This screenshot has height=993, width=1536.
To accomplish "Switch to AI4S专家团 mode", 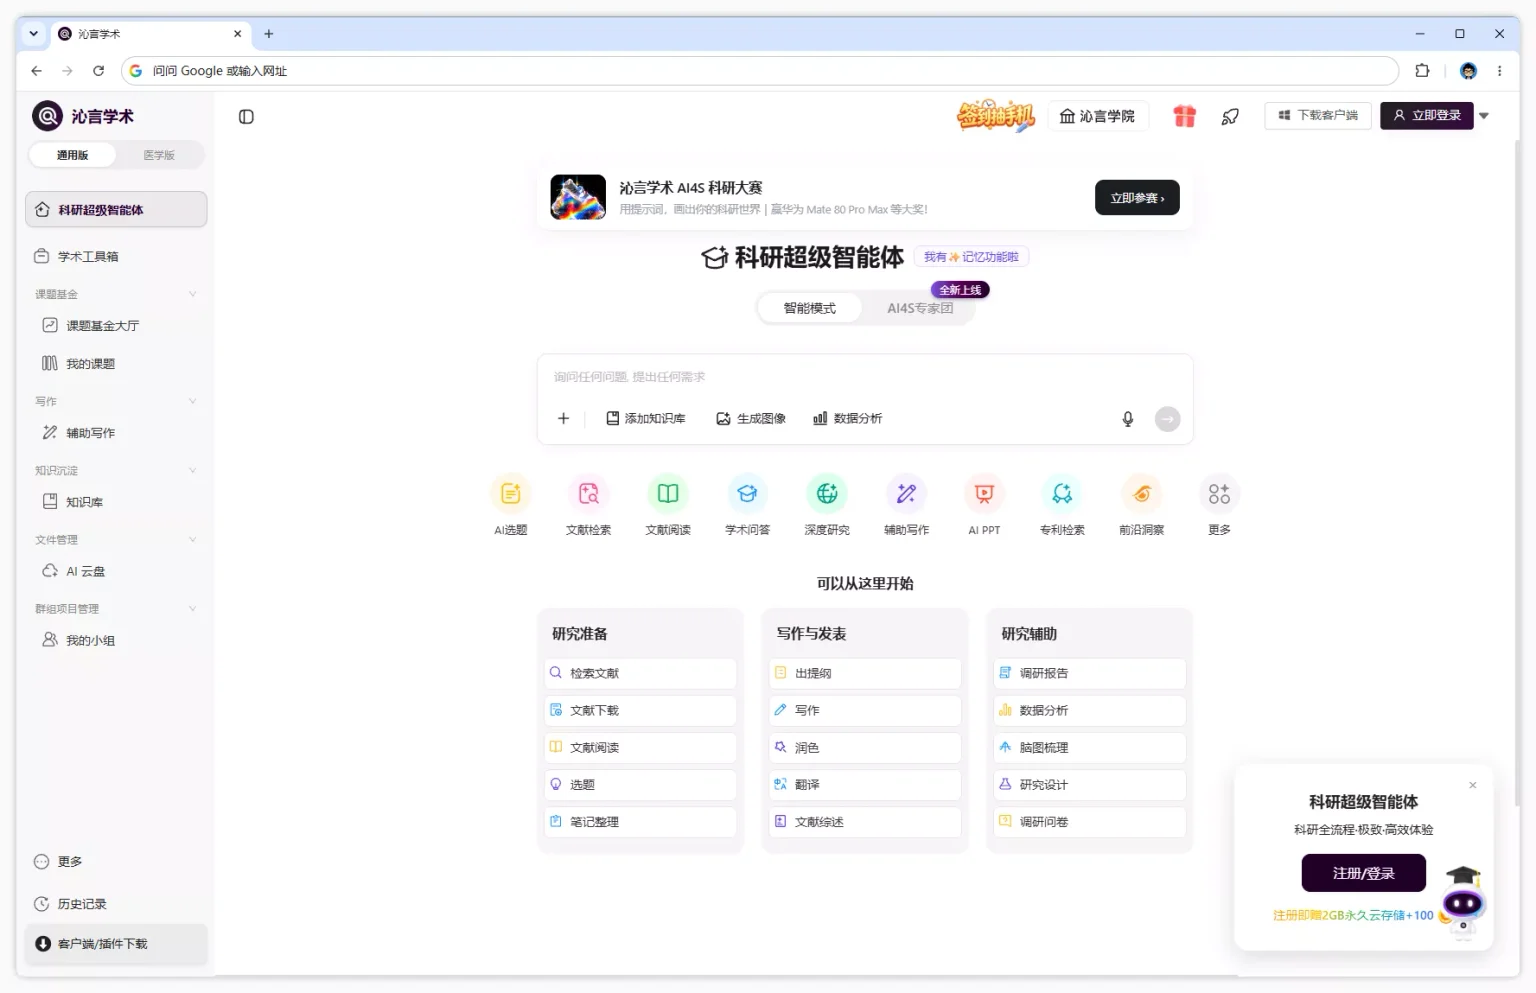I will (920, 308).
